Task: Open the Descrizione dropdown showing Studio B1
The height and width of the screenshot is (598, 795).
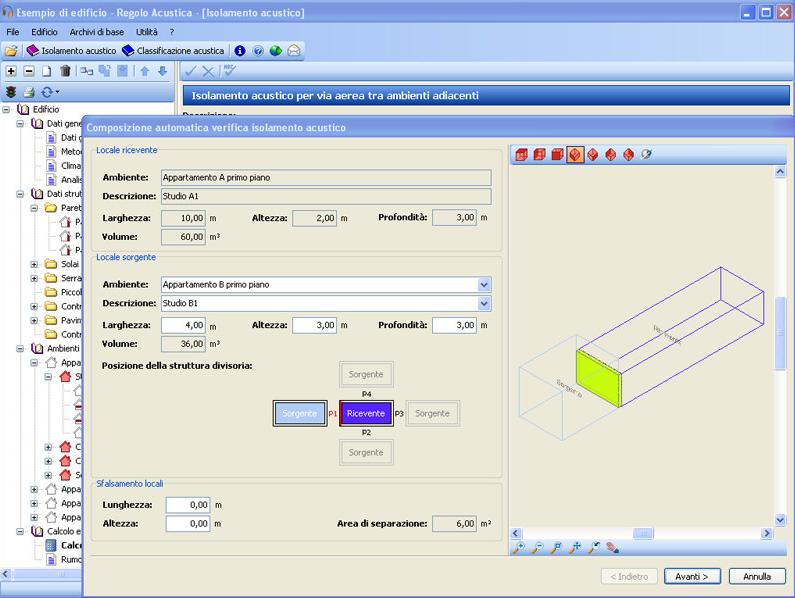Action: [484, 304]
